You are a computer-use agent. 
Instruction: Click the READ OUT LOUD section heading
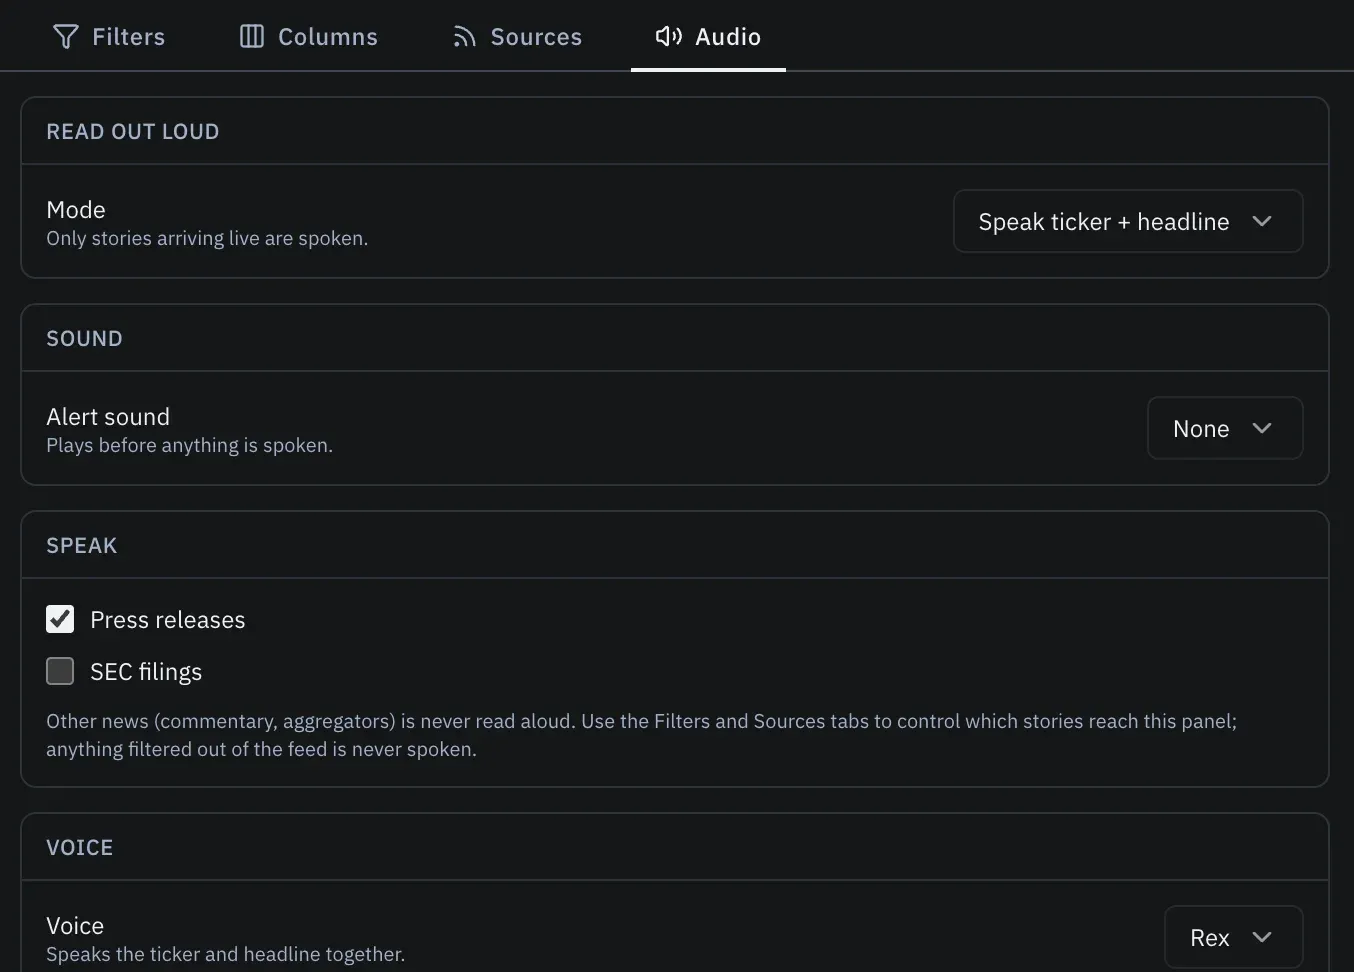click(x=133, y=132)
